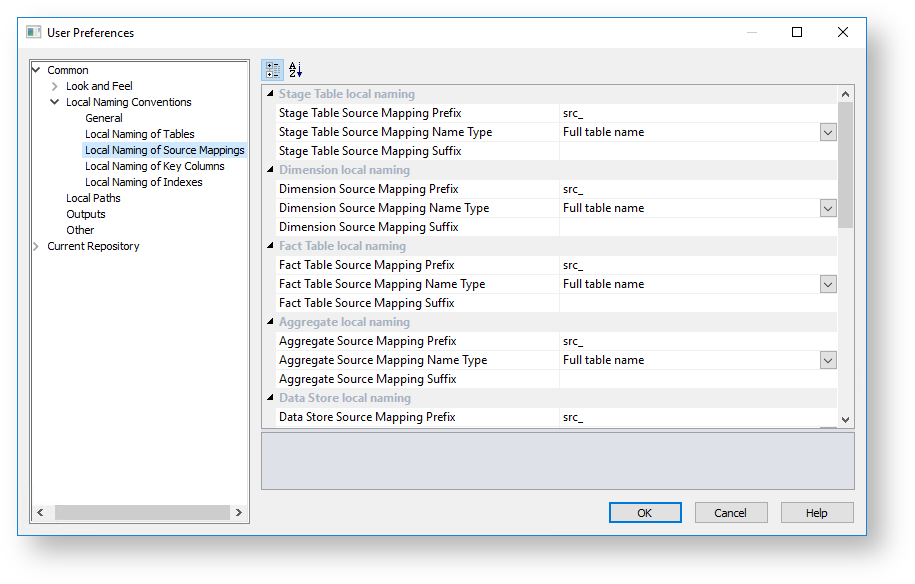Click the Alphabetical sort icon
The height and width of the screenshot is (584, 915).
(x=295, y=70)
